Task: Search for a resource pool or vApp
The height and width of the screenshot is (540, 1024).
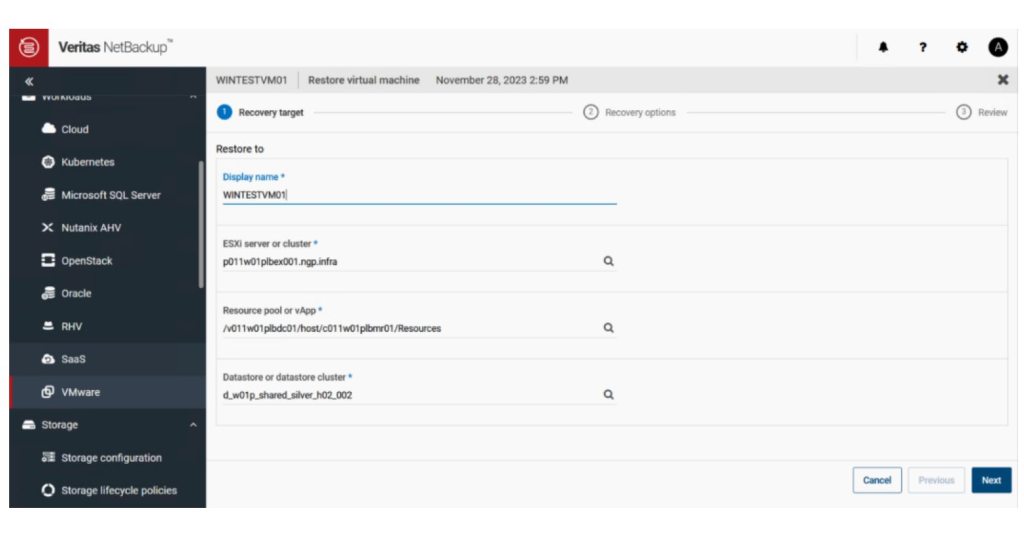Action: point(608,328)
